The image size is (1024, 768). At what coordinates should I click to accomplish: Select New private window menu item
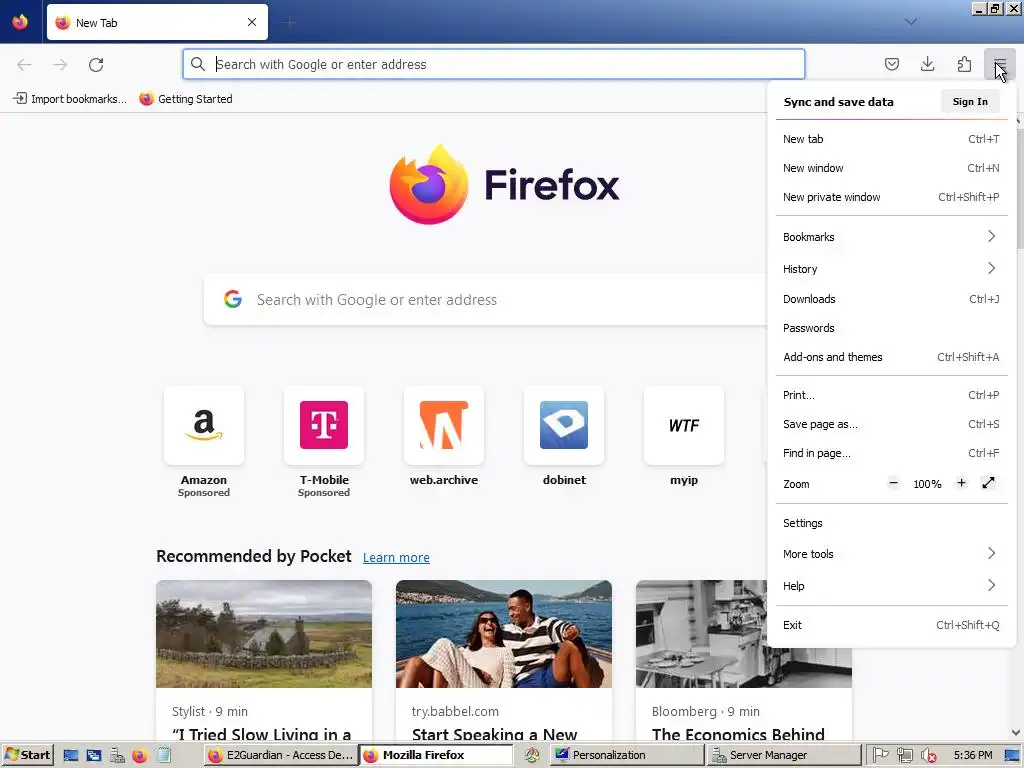coord(891,197)
